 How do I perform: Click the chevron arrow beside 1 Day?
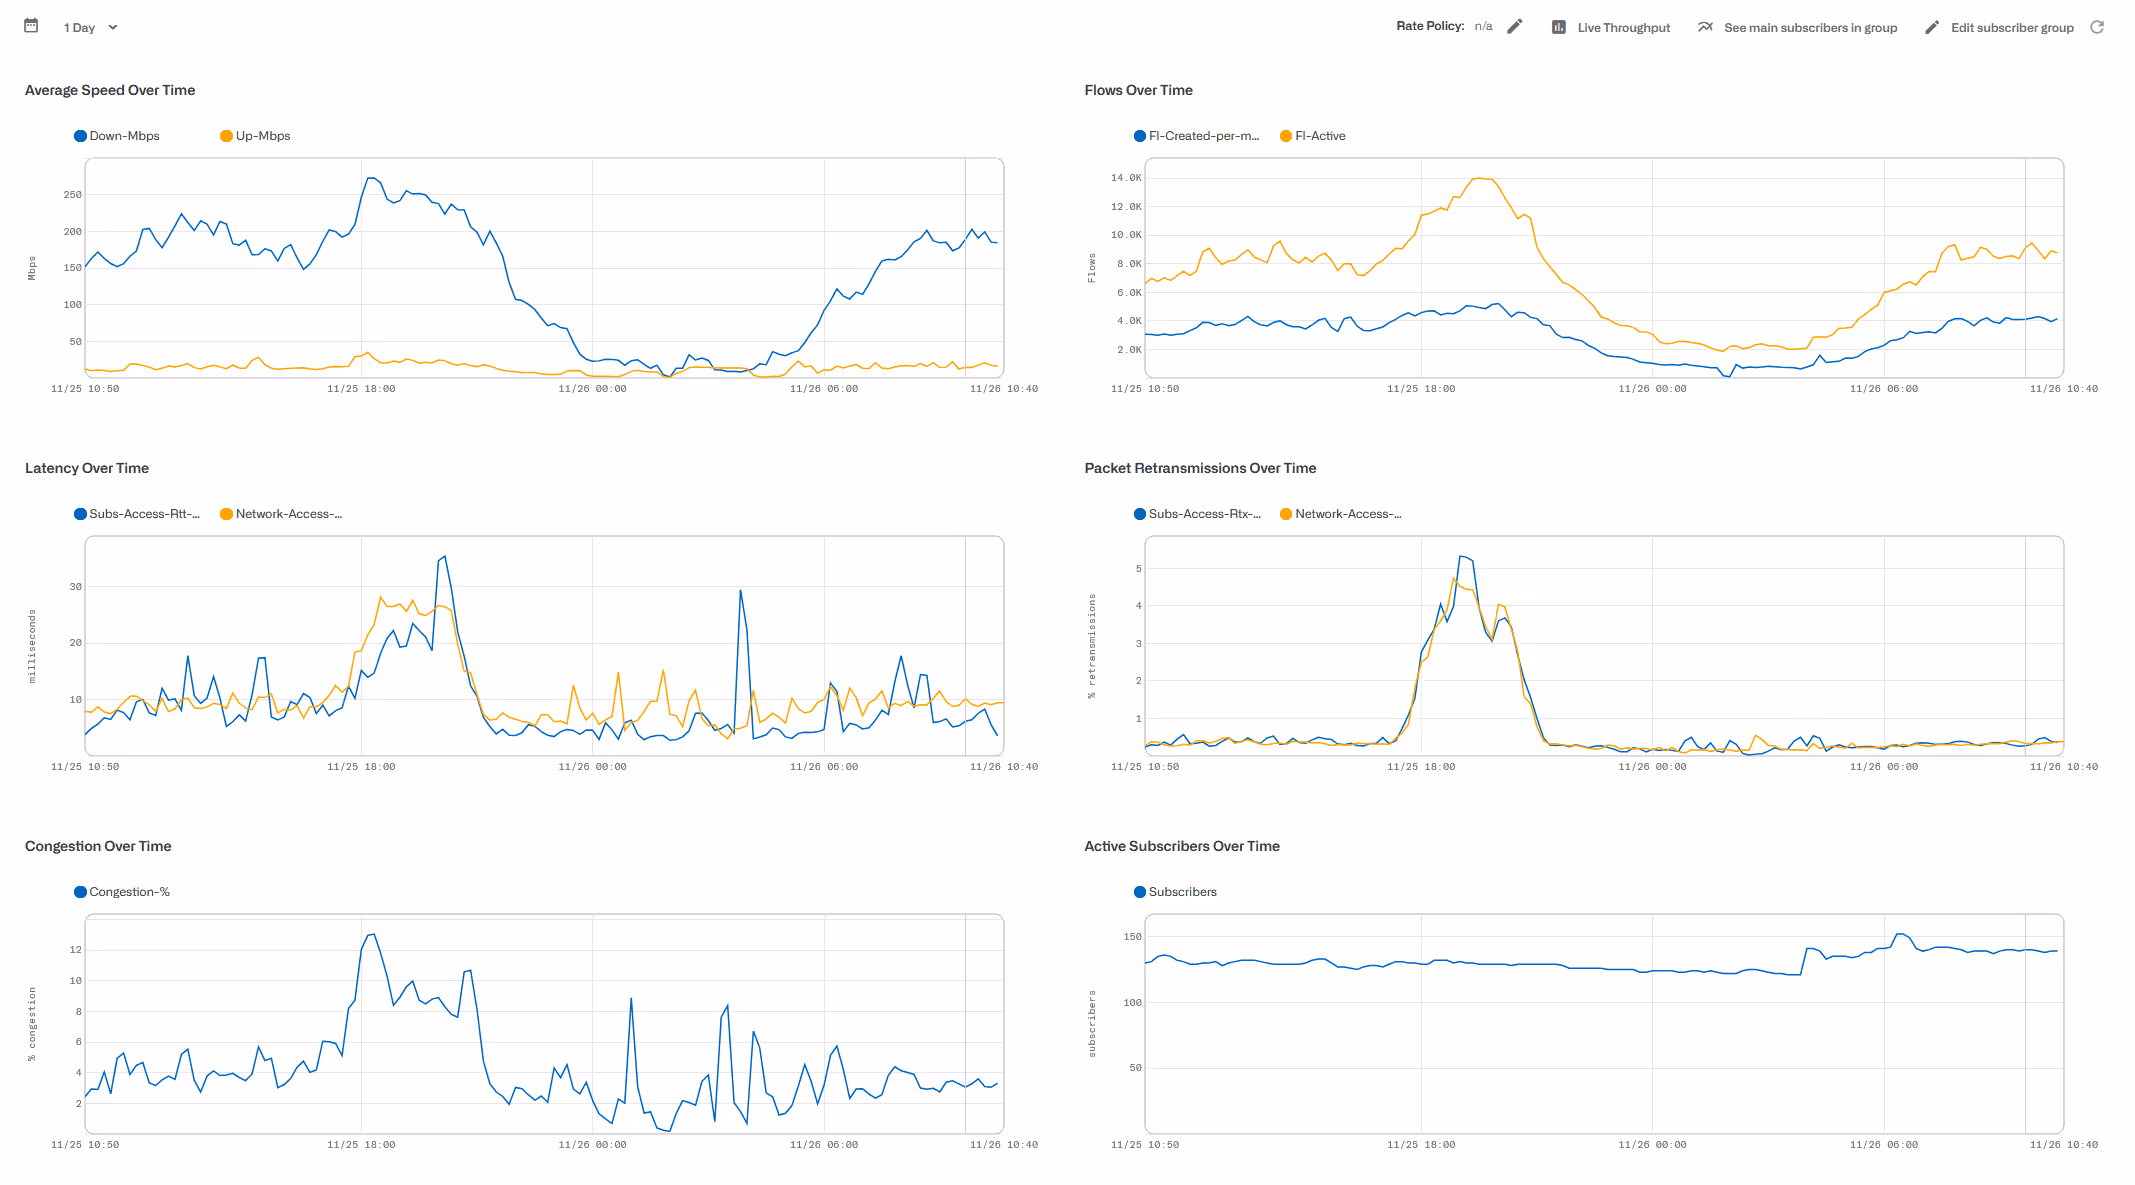(x=113, y=28)
